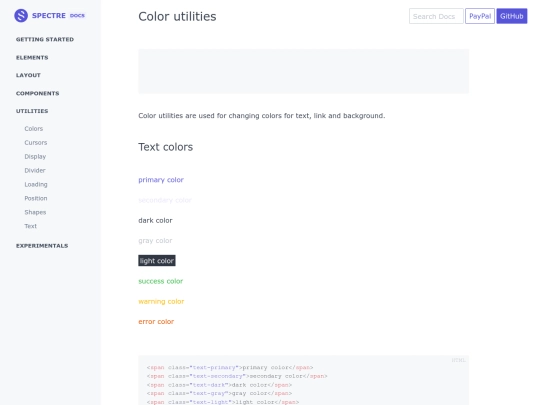540x405 pixels.
Task: Select the Text sidebar link
Action: tap(31, 226)
